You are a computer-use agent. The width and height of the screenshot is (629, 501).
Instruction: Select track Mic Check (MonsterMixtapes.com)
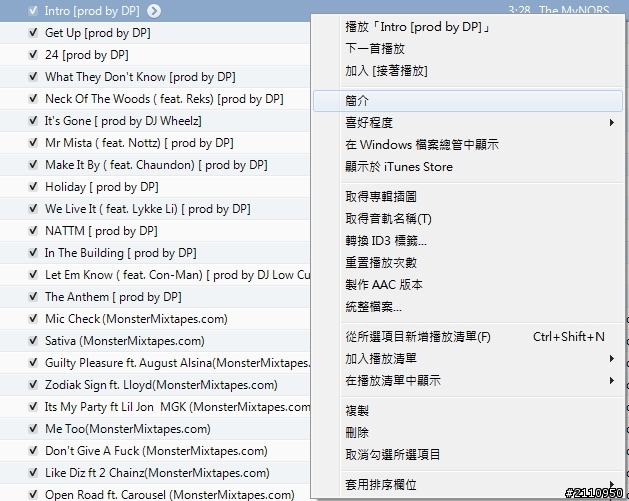[136, 319]
